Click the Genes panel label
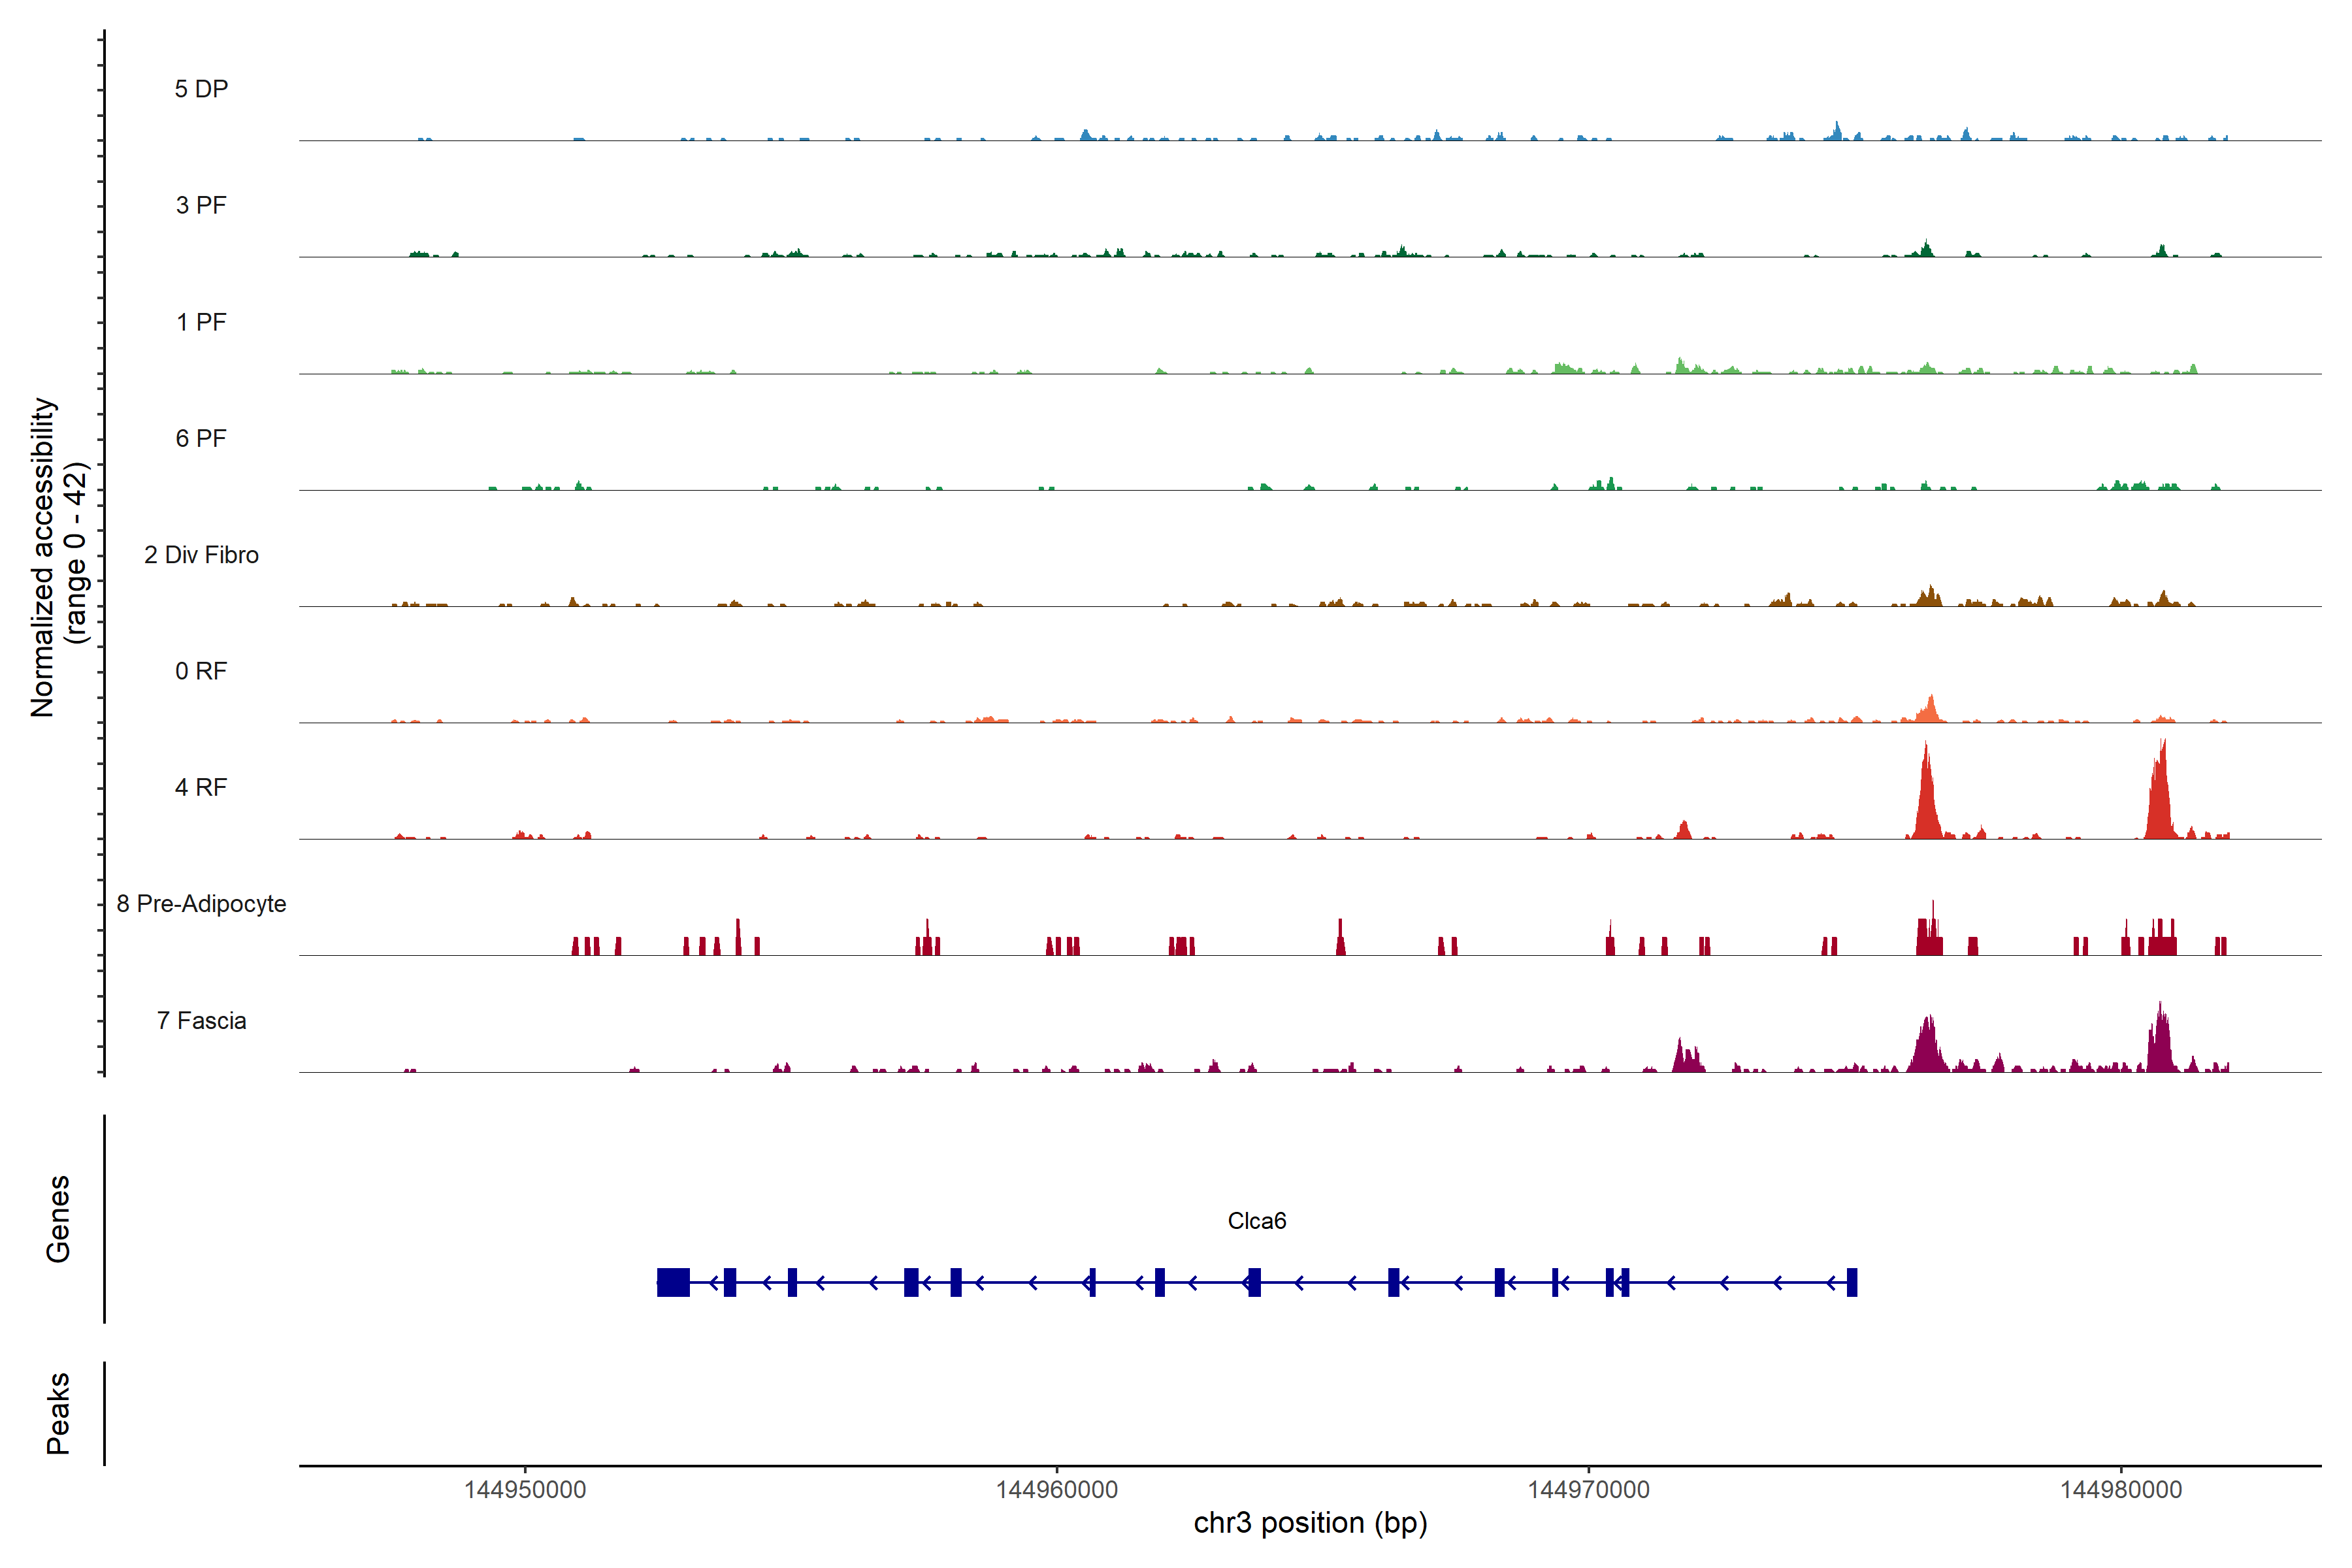This screenshot has height=1568, width=2352. (x=58, y=1219)
